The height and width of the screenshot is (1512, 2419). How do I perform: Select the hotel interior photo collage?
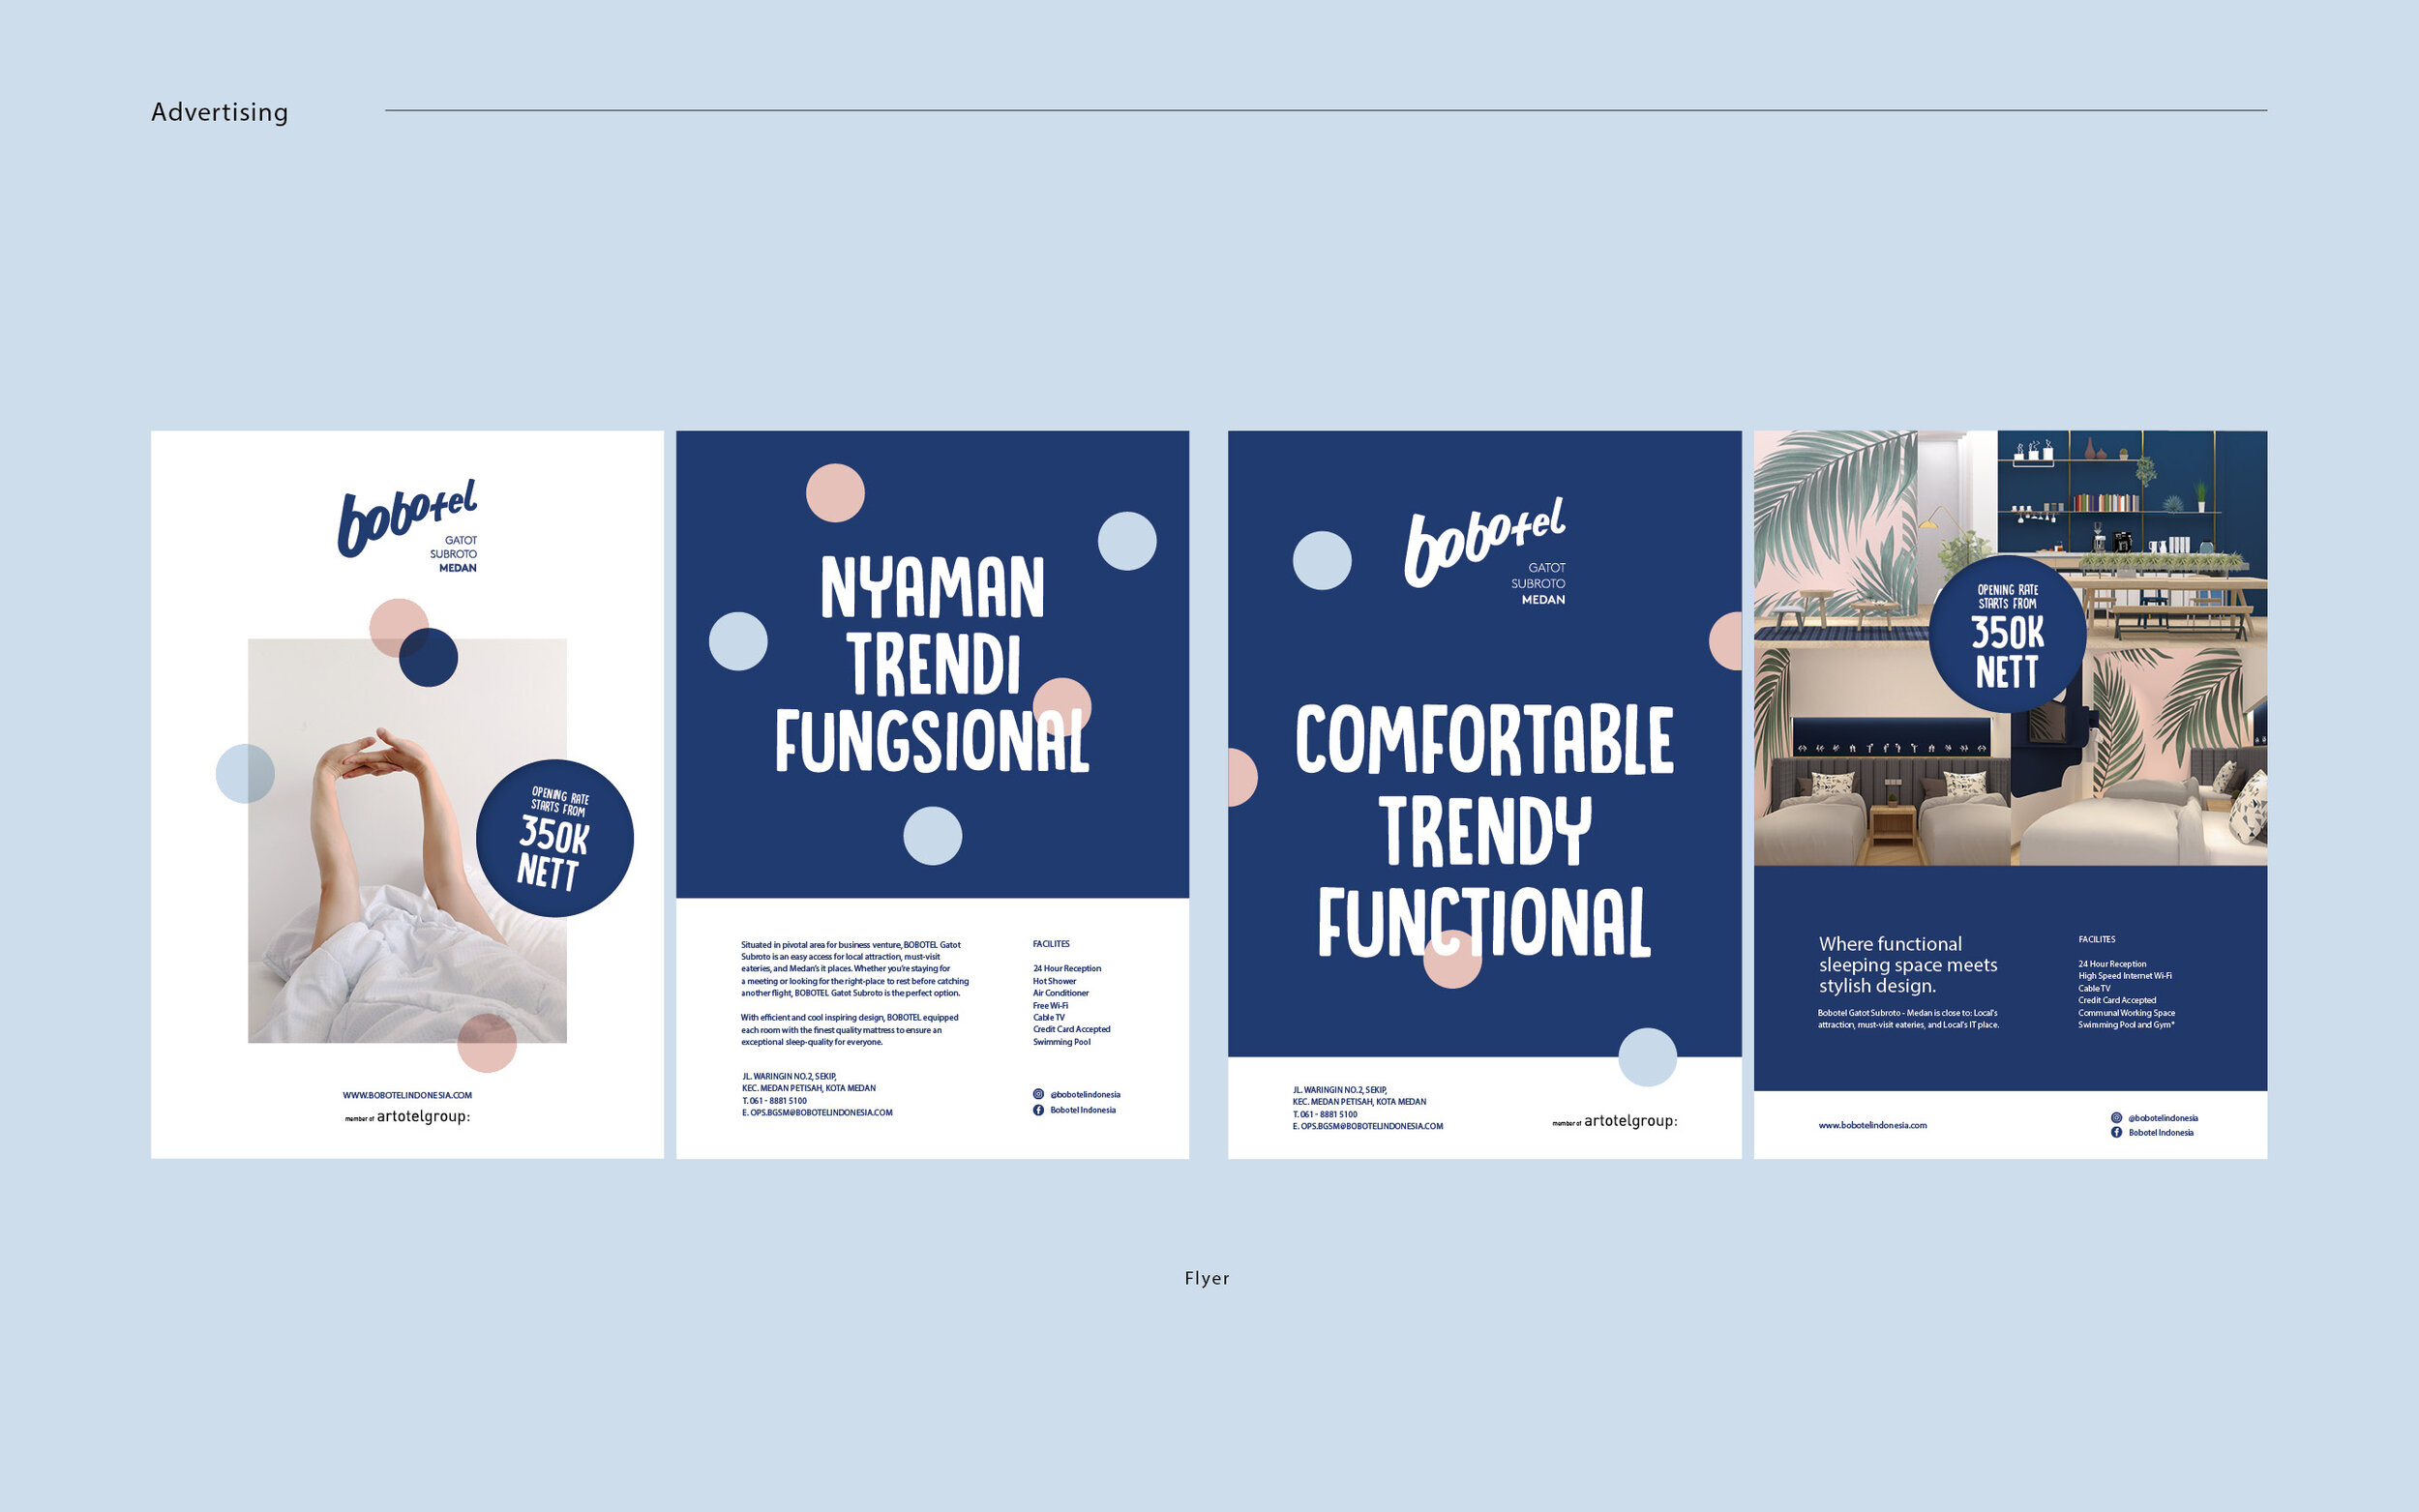click(x=2010, y=648)
